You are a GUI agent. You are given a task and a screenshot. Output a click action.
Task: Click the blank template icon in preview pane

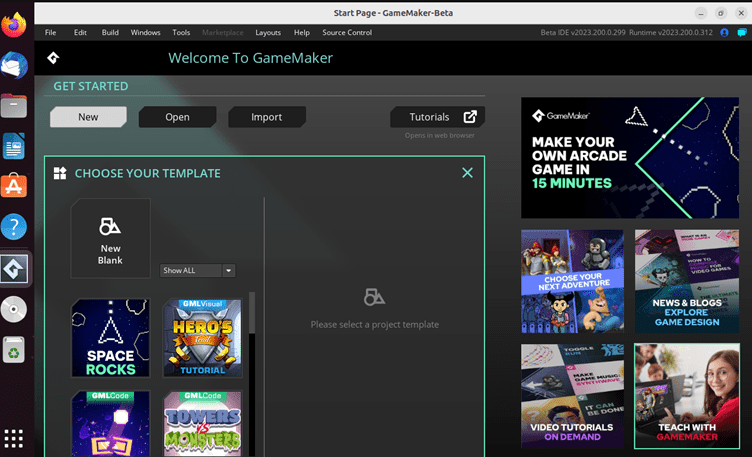click(x=374, y=297)
